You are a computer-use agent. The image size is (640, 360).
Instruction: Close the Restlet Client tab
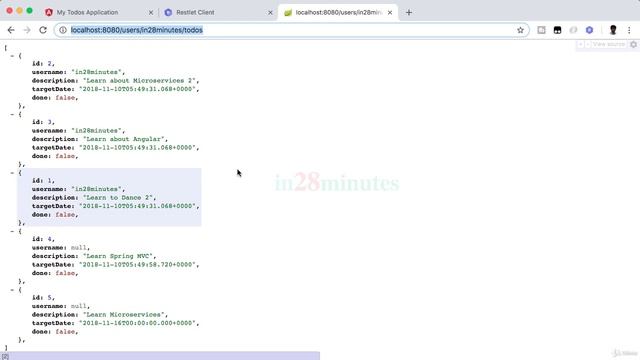pos(270,13)
